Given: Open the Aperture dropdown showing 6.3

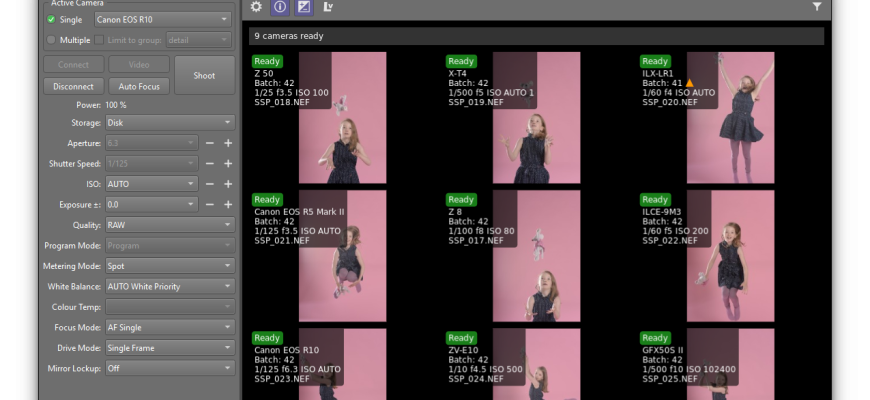Looking at the screenshot, I should click(x=151, y=143).
